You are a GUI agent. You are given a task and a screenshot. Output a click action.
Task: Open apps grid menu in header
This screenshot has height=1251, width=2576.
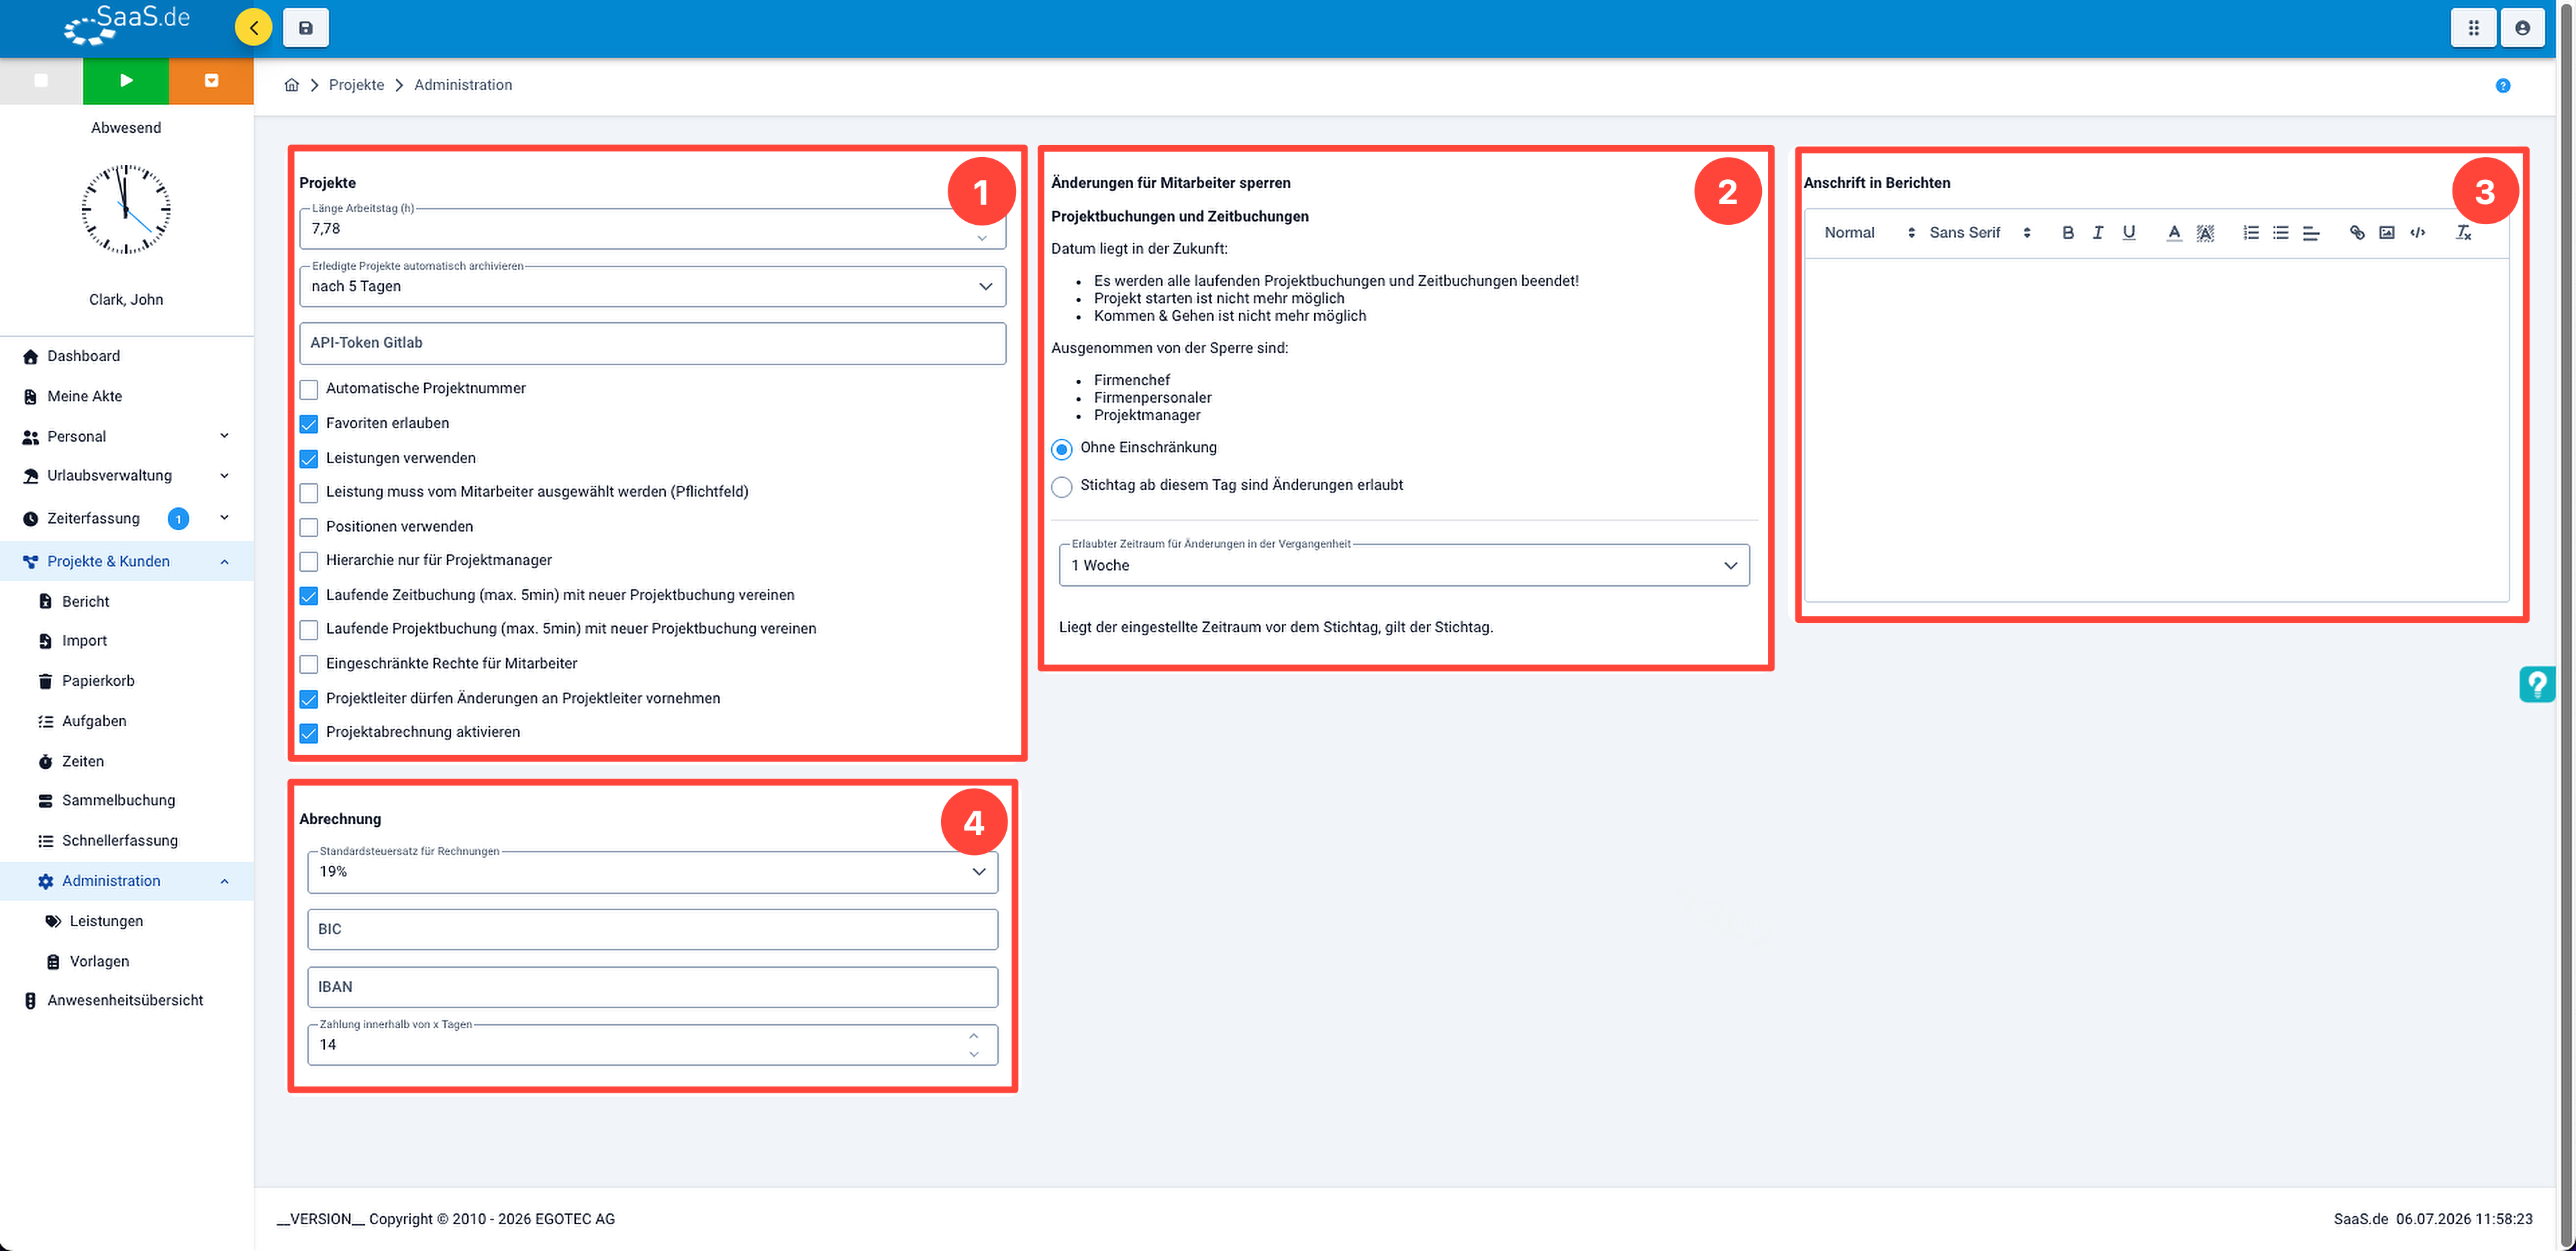tap(2473, 28)
